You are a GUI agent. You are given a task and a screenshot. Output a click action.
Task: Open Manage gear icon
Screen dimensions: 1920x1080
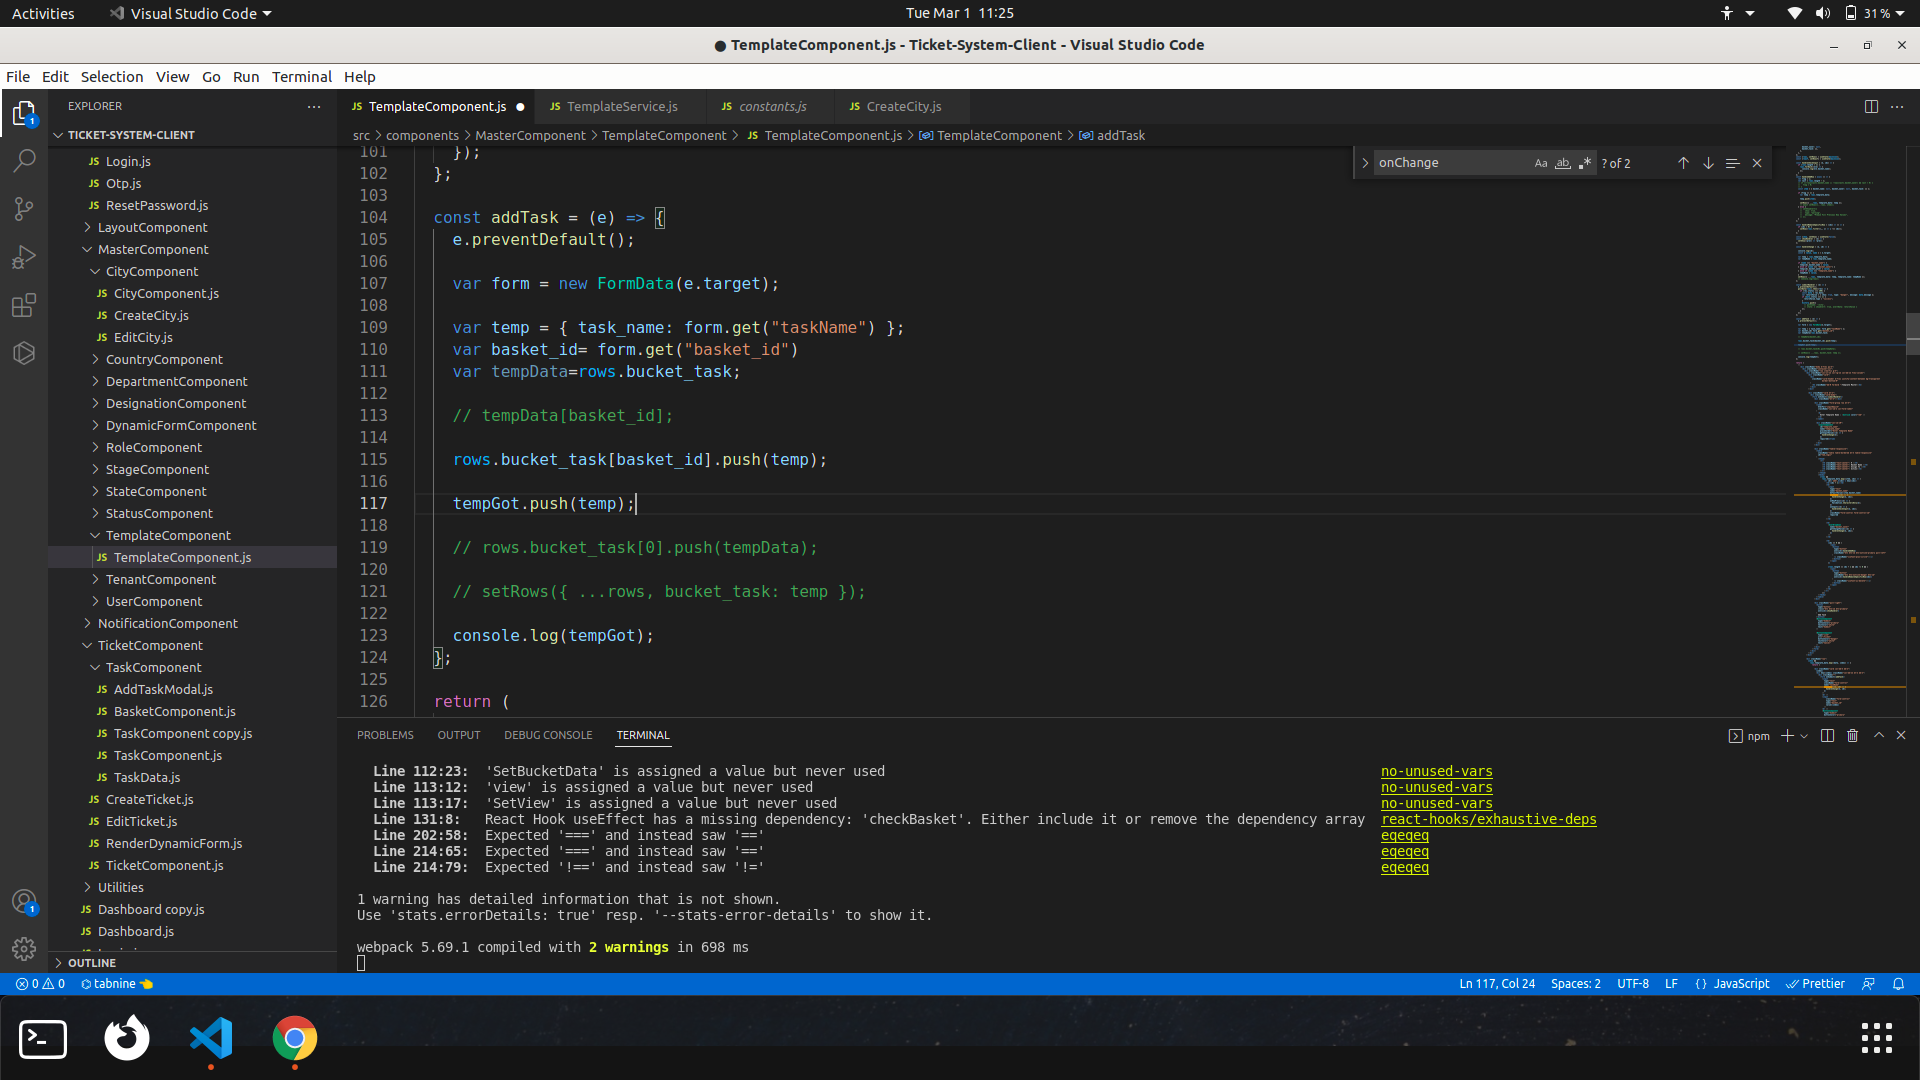point(24,948)
